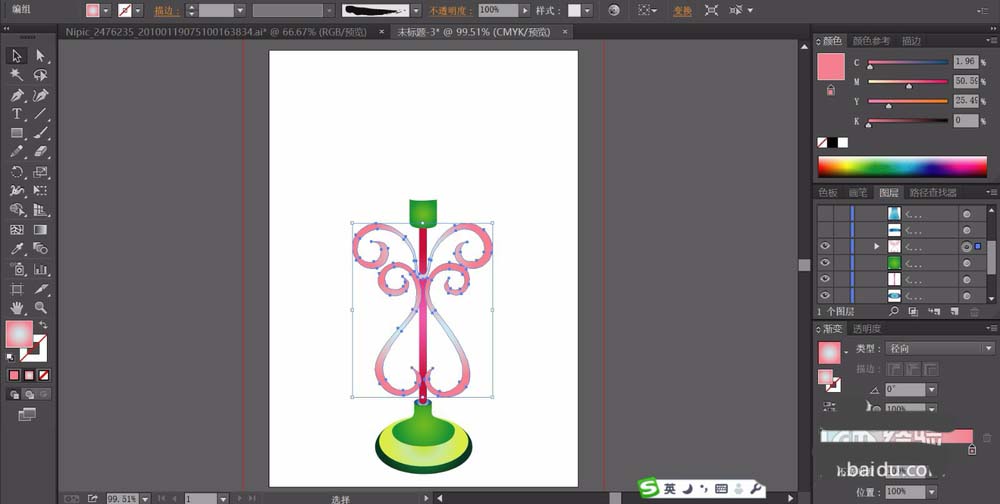Click the 描边 stroke link in control bar
The width and height of the screenshot is (1000, 504).
point(166,11)
